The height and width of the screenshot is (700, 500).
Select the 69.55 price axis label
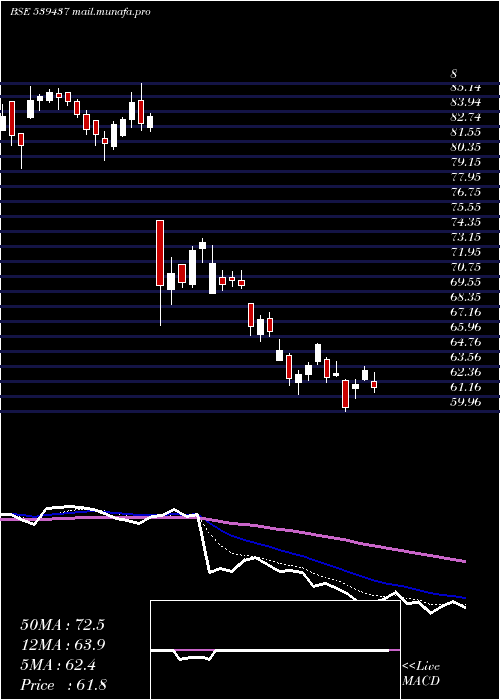[x=466, y=282]
